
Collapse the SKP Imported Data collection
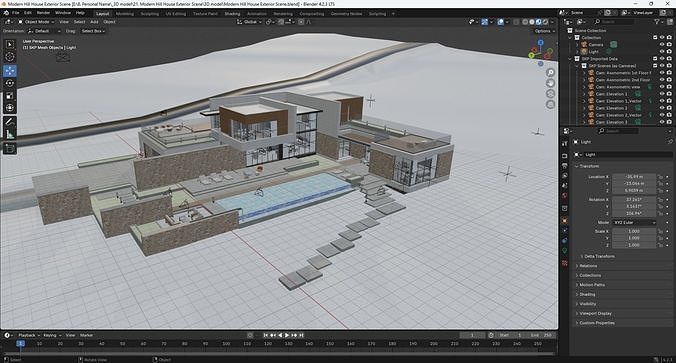click(571, 59)
